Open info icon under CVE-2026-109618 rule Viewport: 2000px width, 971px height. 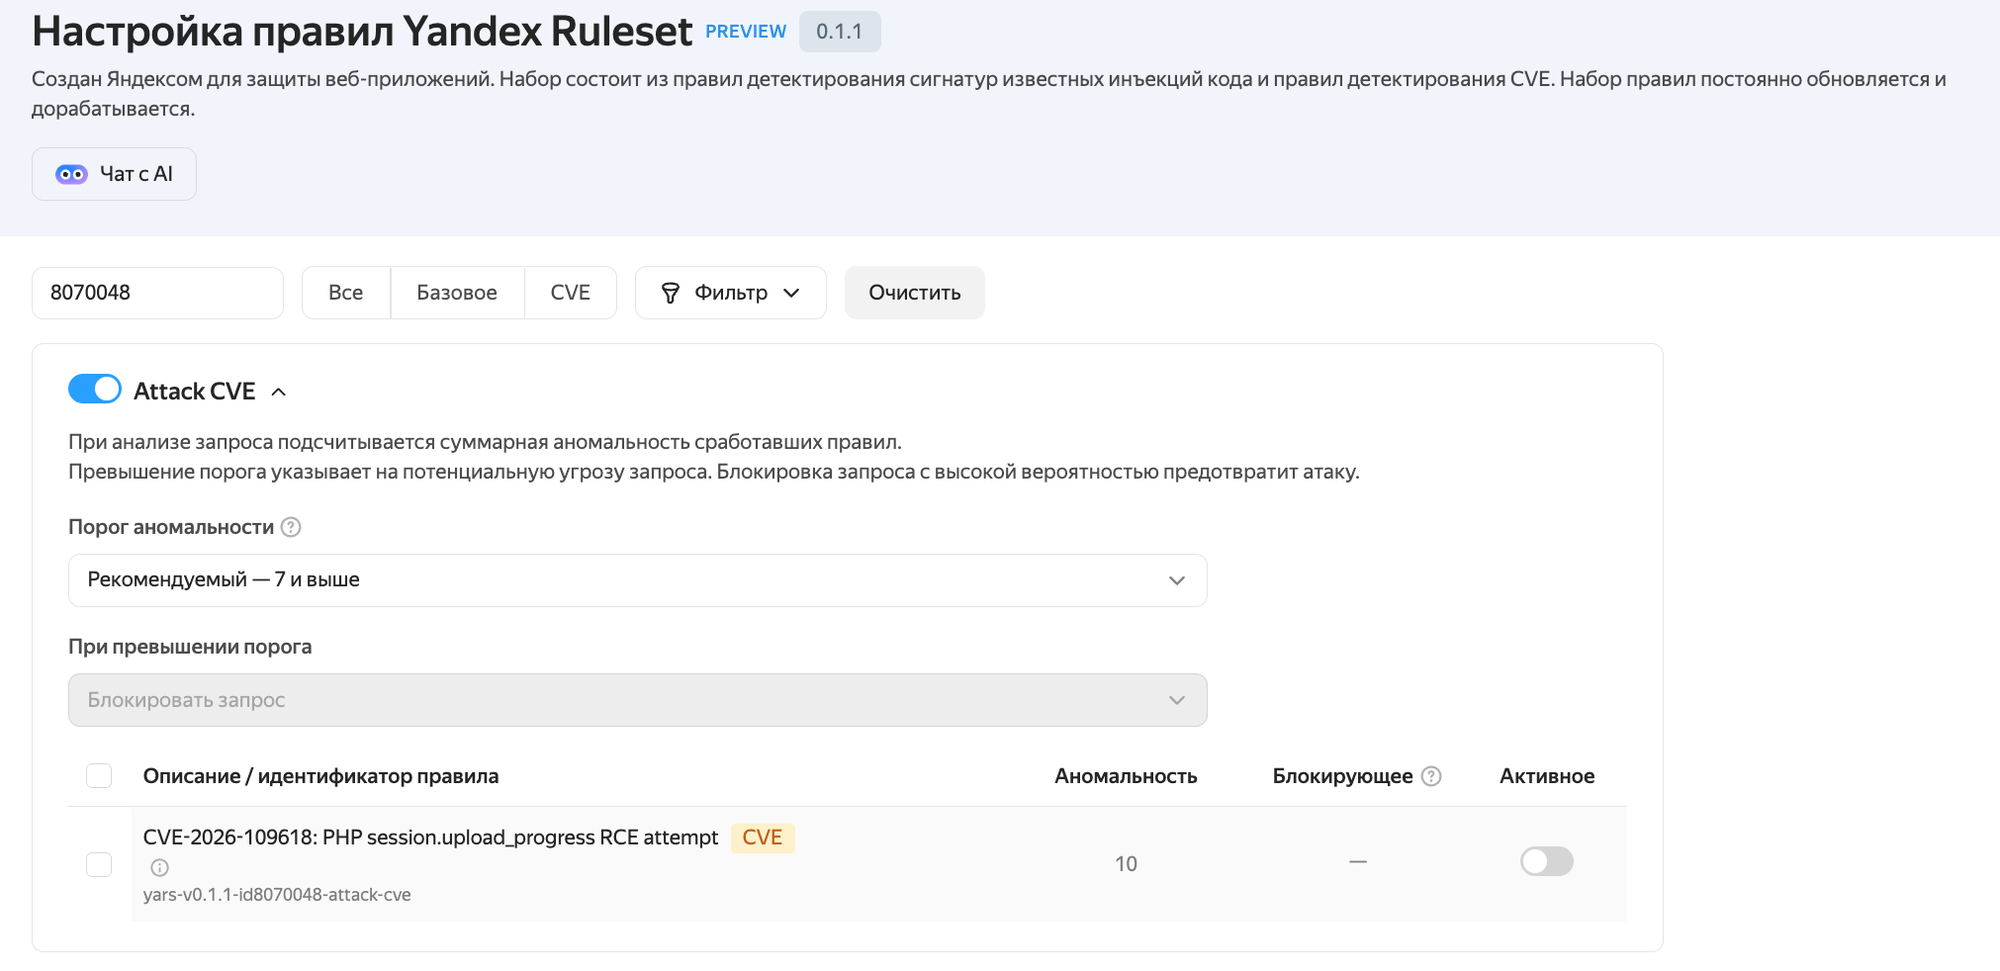click(x=159, y=867)
